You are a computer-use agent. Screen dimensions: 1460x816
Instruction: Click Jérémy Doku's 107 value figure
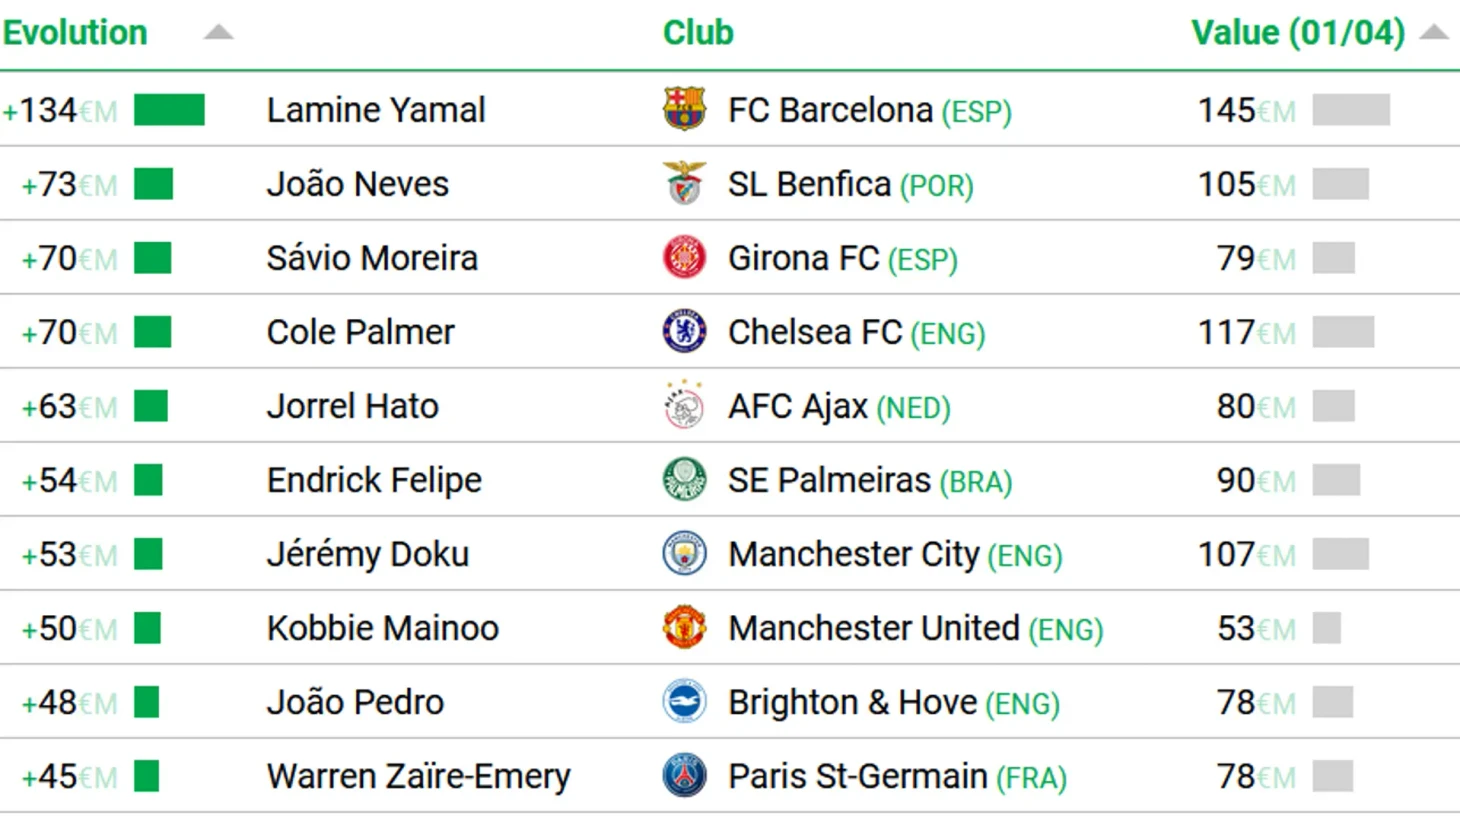point(1226,554)
